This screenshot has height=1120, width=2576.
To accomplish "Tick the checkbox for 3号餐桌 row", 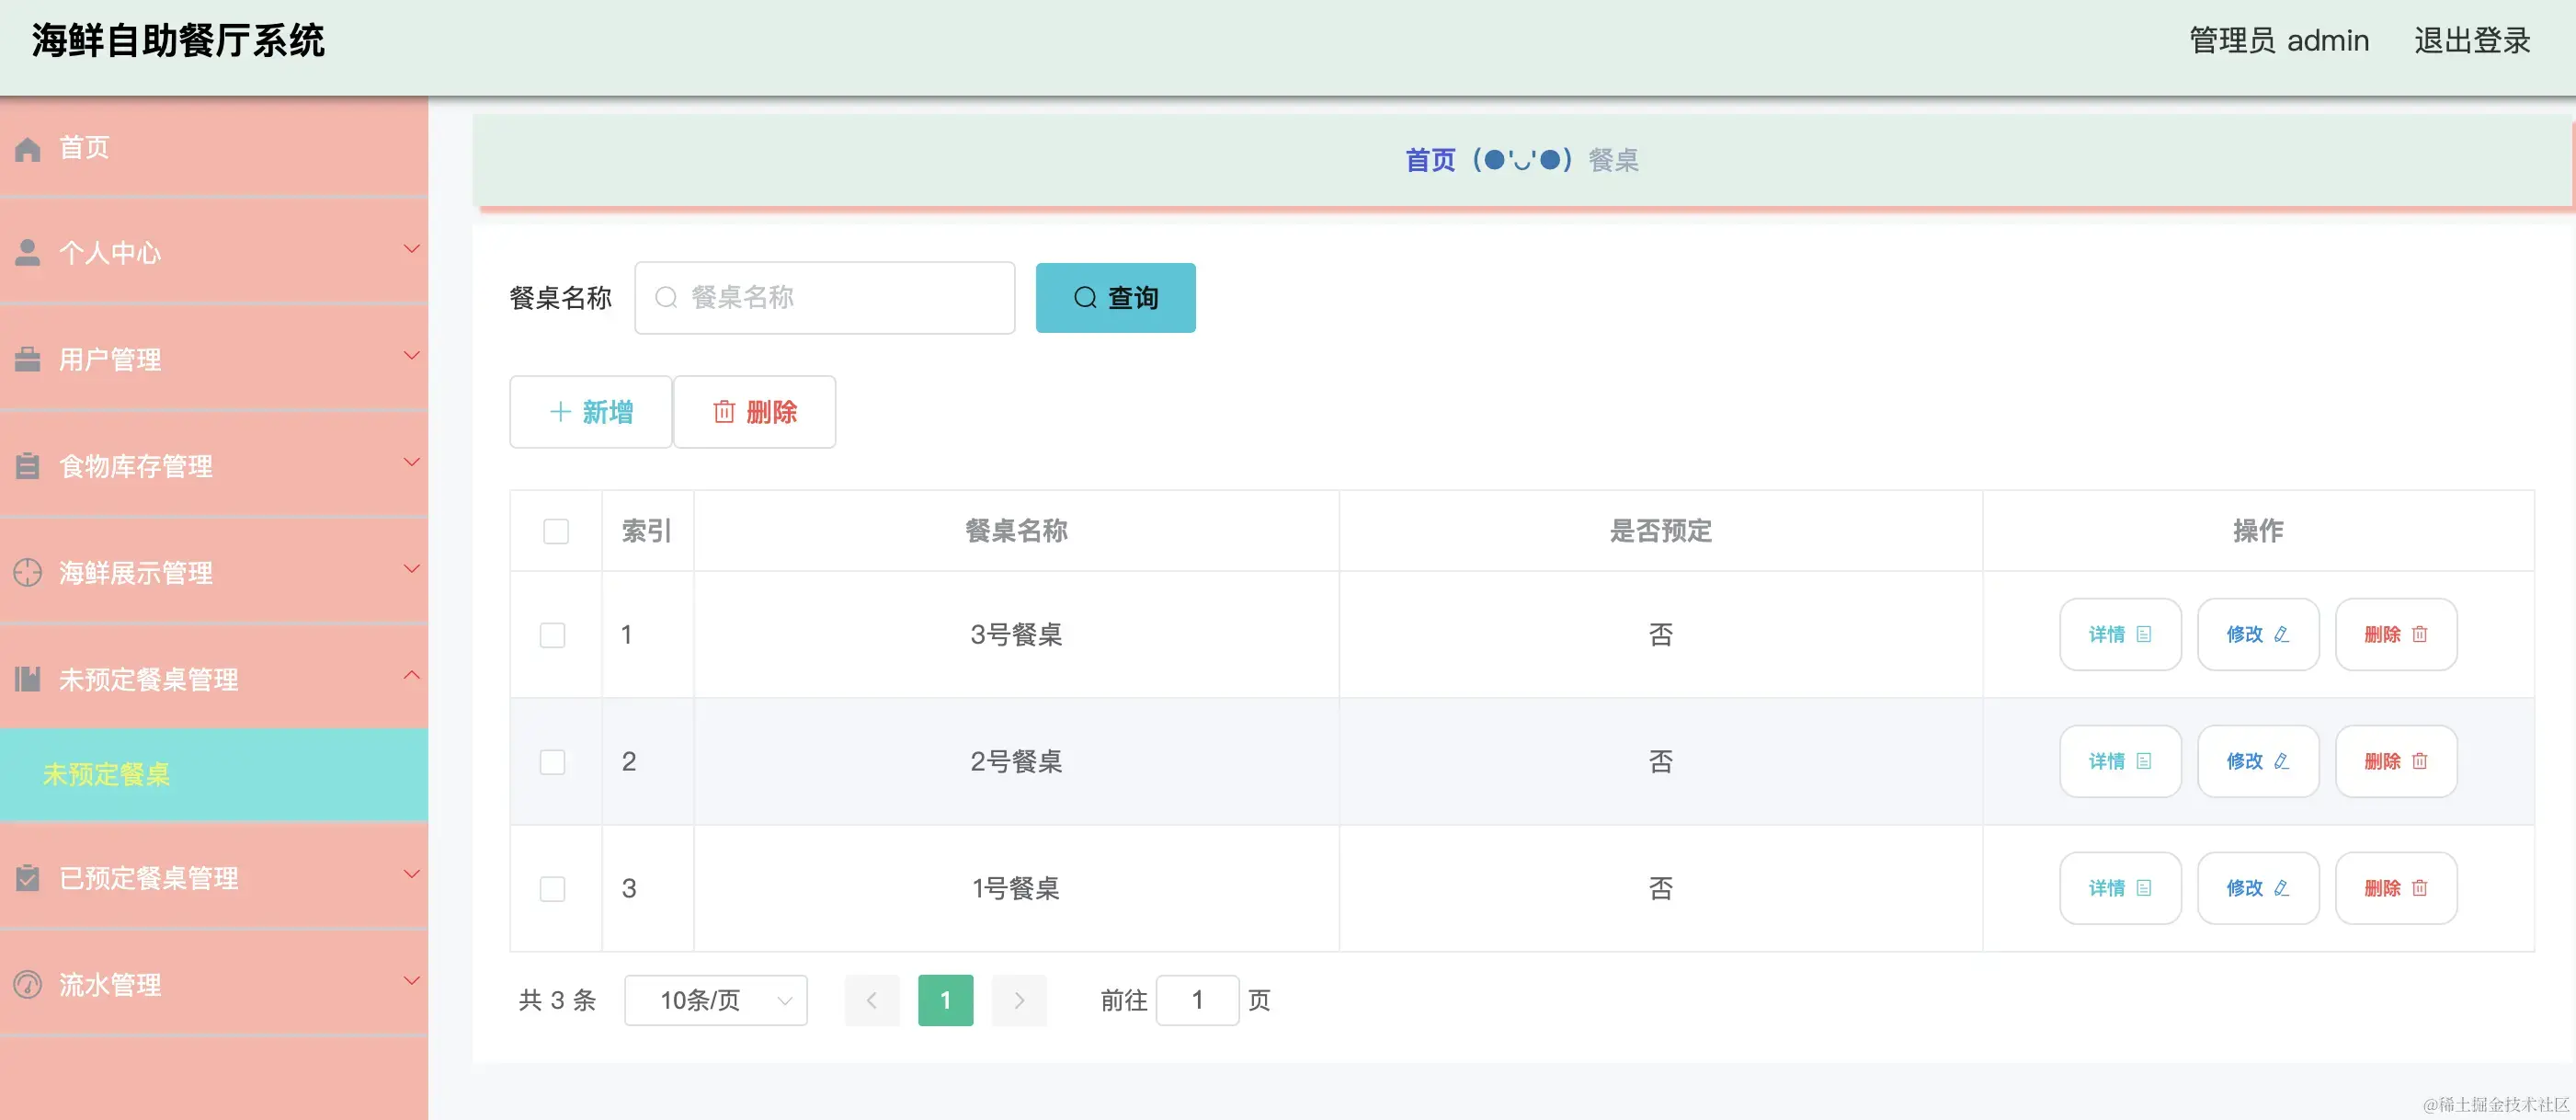I will 553,635.
